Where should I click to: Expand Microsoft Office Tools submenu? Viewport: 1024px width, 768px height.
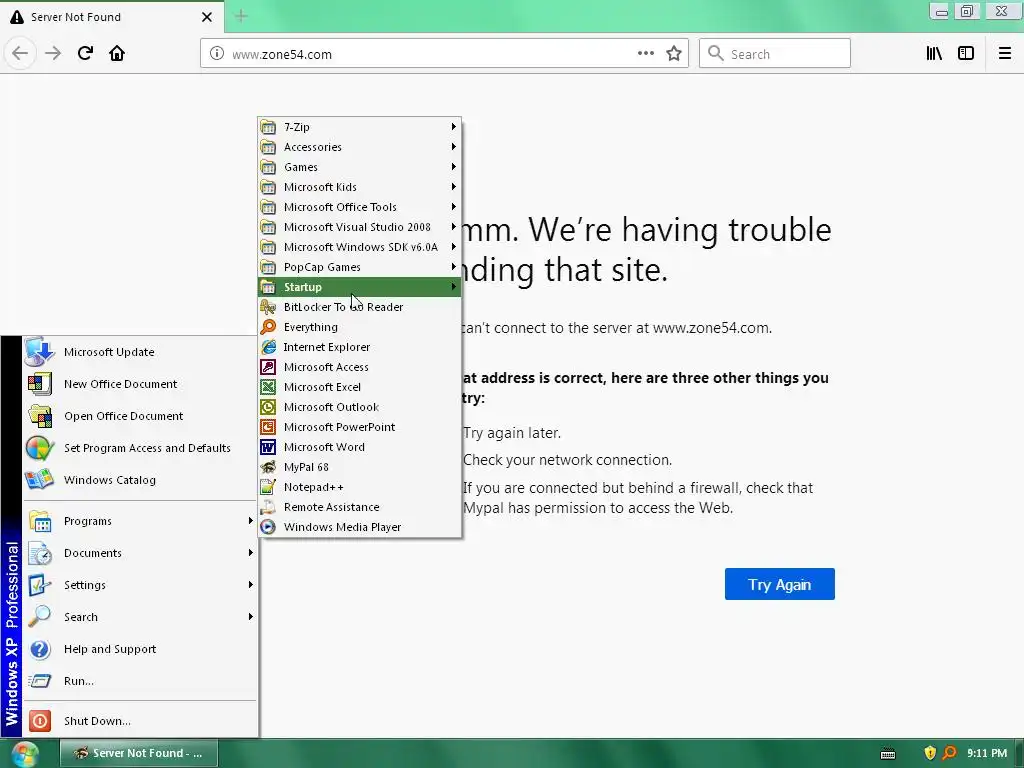pyautogui.click(x=360, y=206)
